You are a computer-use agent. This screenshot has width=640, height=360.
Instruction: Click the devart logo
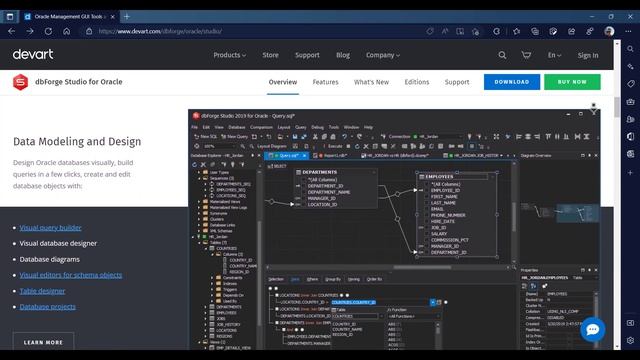(x=33, y=54)
